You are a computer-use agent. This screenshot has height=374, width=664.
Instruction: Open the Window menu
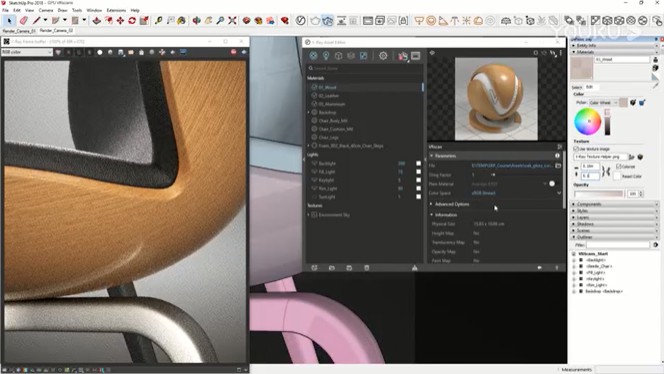(x=94, y=10)
